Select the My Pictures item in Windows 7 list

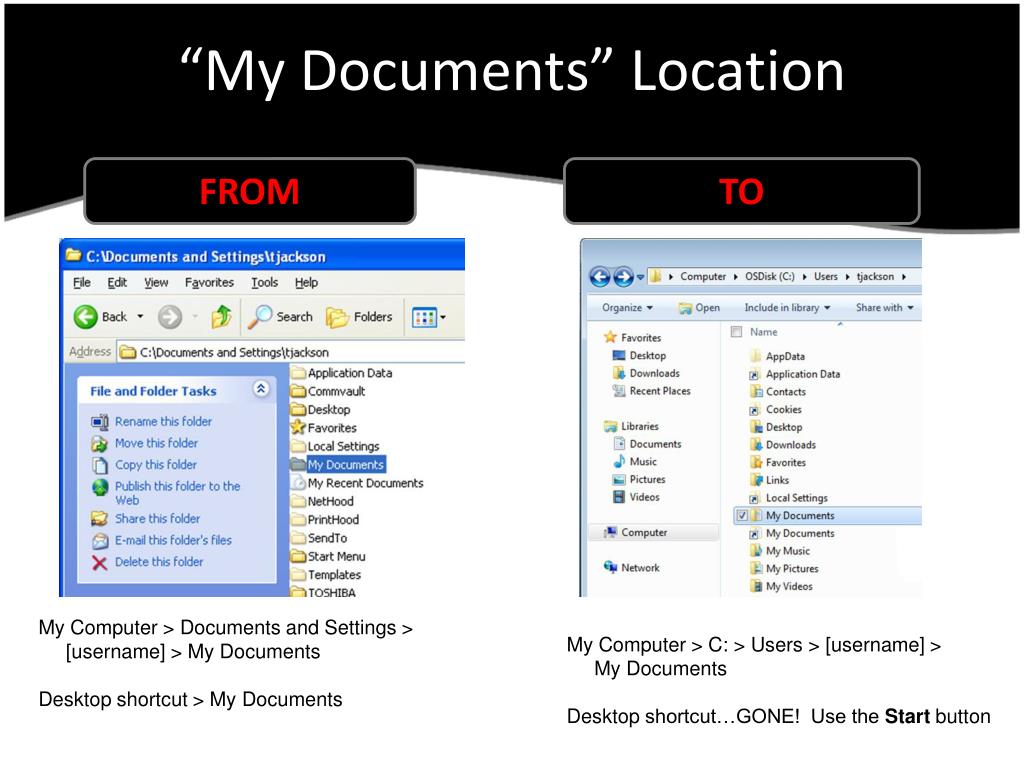[x=784, y=568]
